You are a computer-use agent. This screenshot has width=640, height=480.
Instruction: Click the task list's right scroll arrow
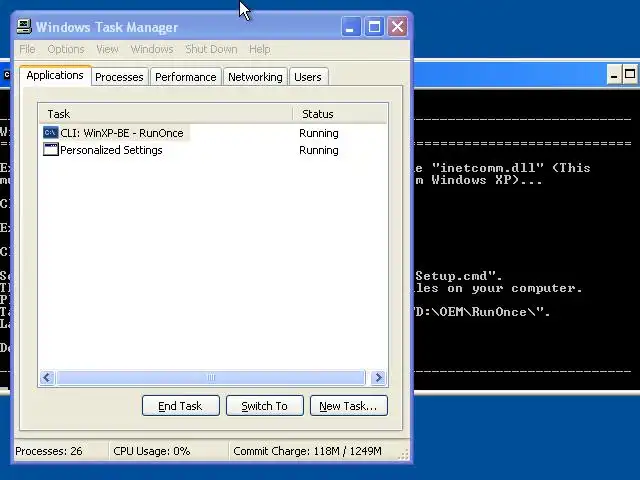pyautogui.click(x=378, y=378)
